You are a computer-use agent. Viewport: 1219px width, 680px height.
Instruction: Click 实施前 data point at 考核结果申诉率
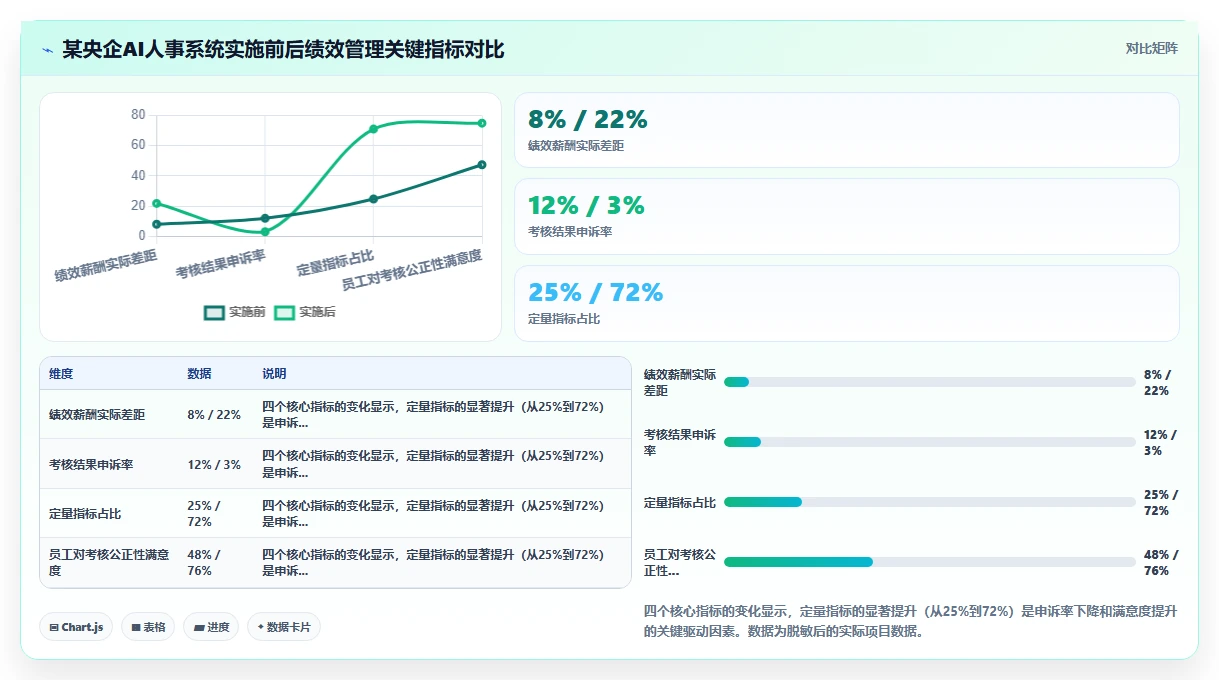click(x=265, y=218)
